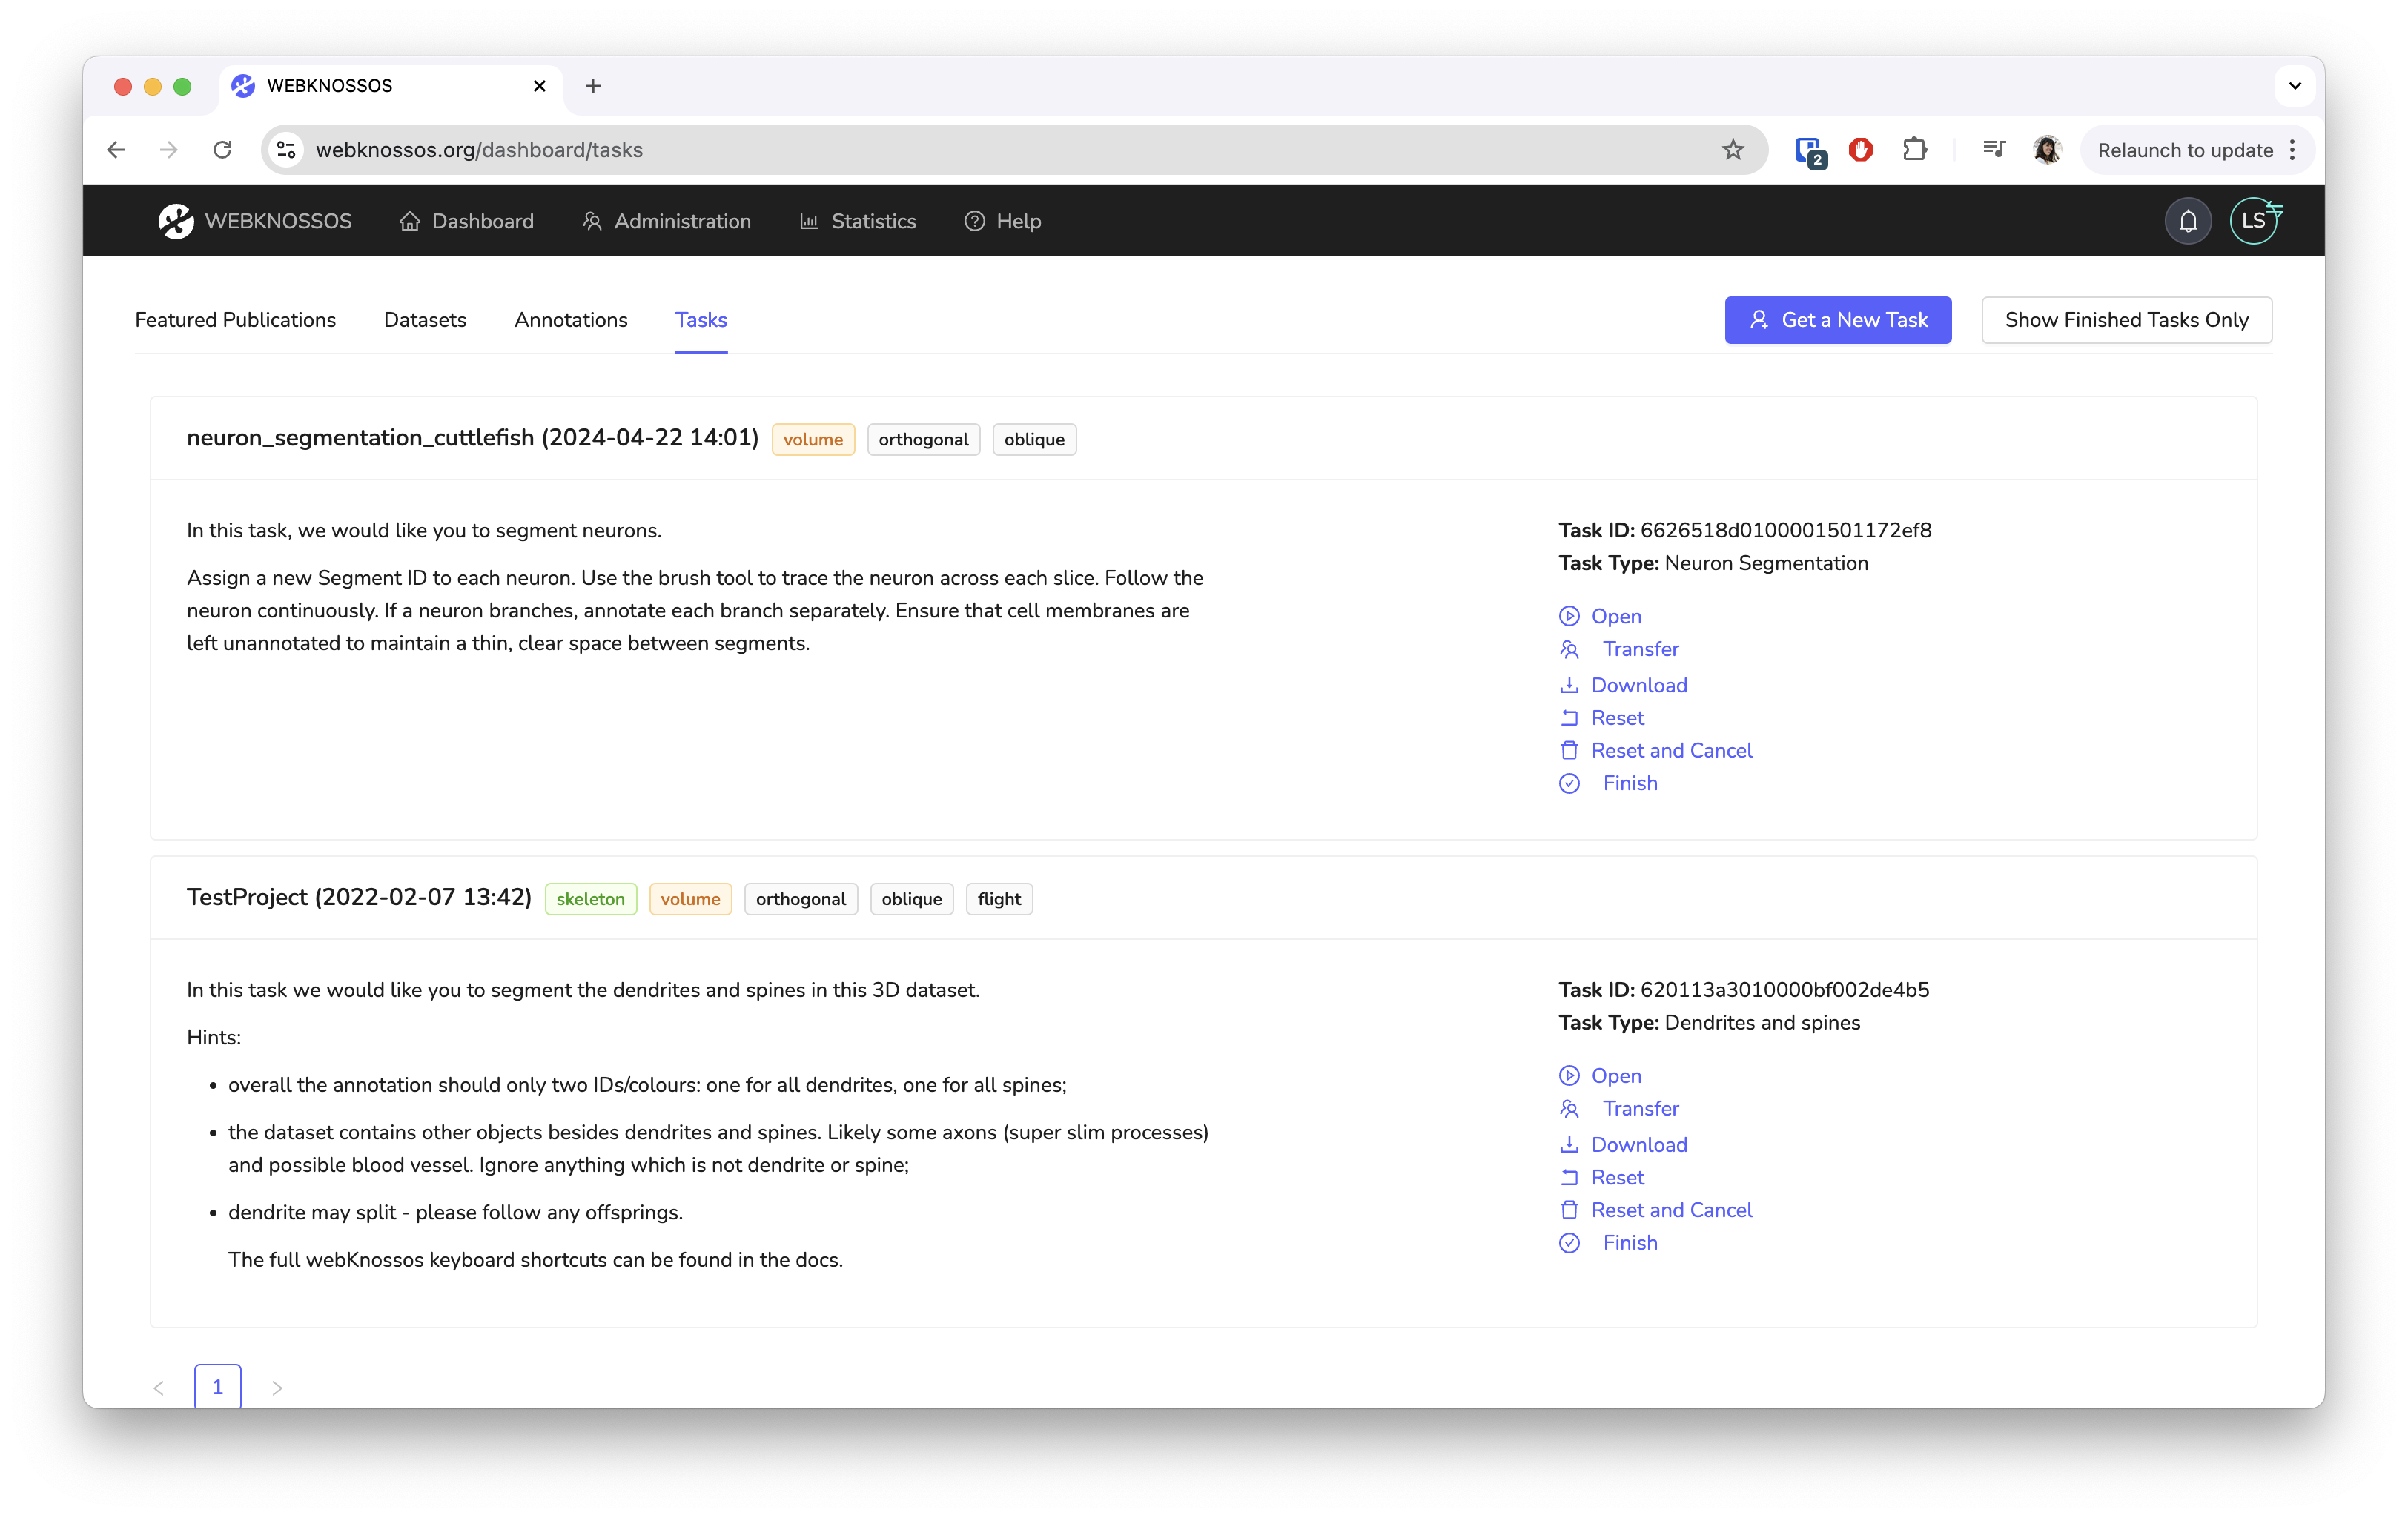The image size is (2408, 1518).
Task: Open the Chrome three-dot menu
Action: coord(2292,150)
